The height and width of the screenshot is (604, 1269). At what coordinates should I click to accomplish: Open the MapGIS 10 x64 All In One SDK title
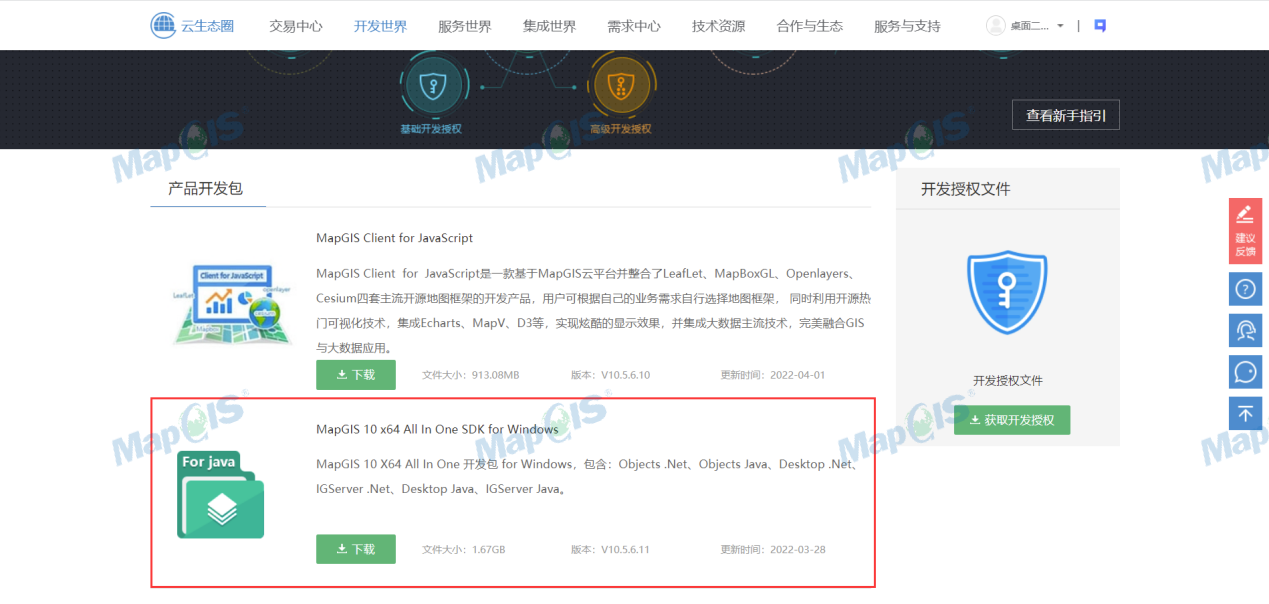437,429
